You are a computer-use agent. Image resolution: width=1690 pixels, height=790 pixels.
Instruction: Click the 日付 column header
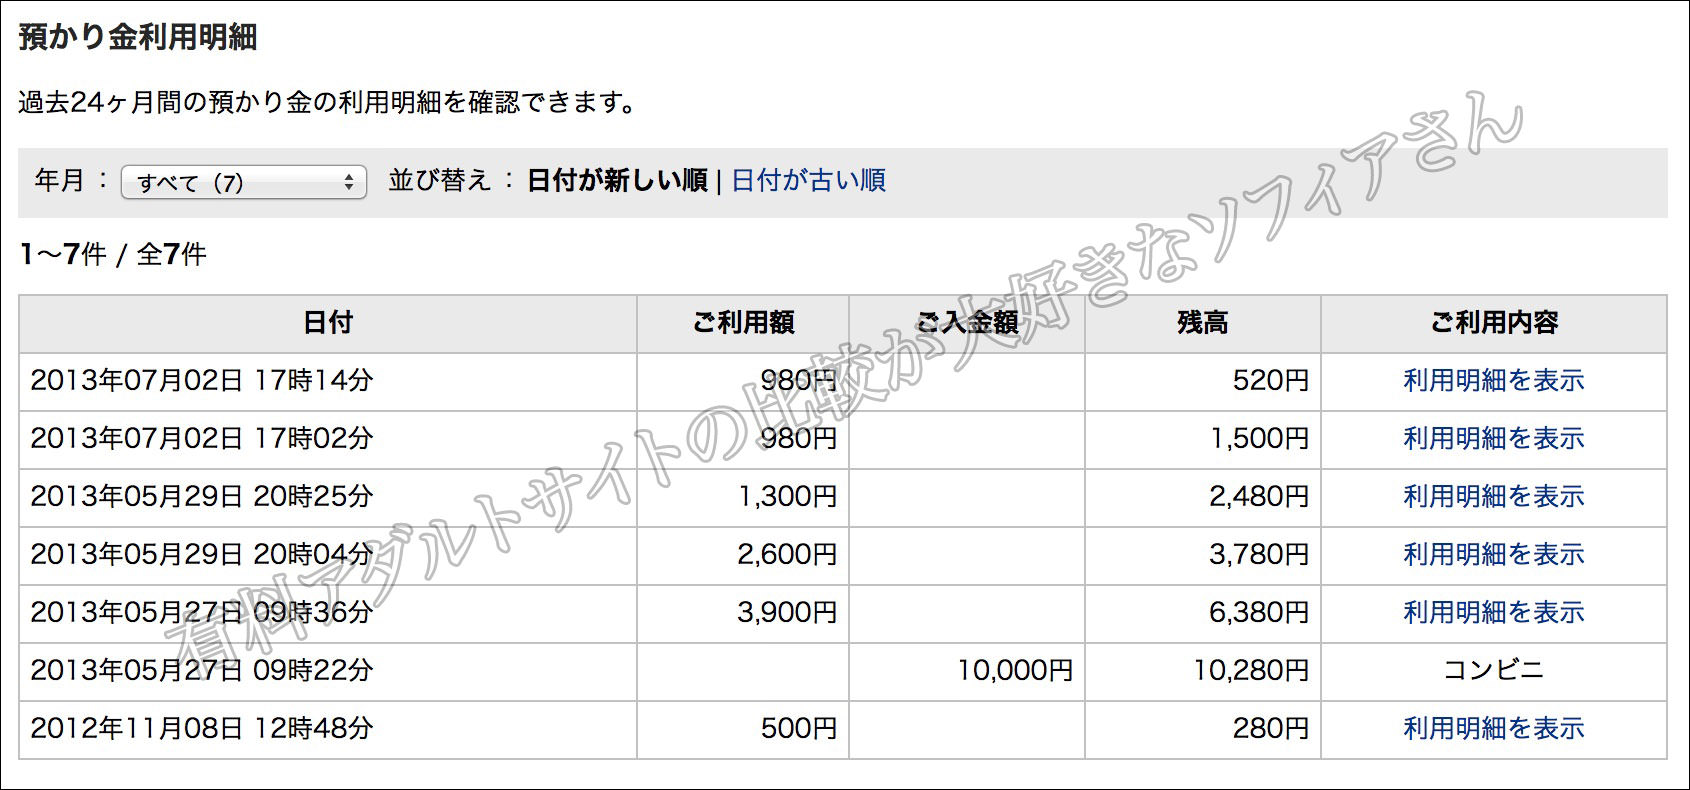[x=328, y=323]
